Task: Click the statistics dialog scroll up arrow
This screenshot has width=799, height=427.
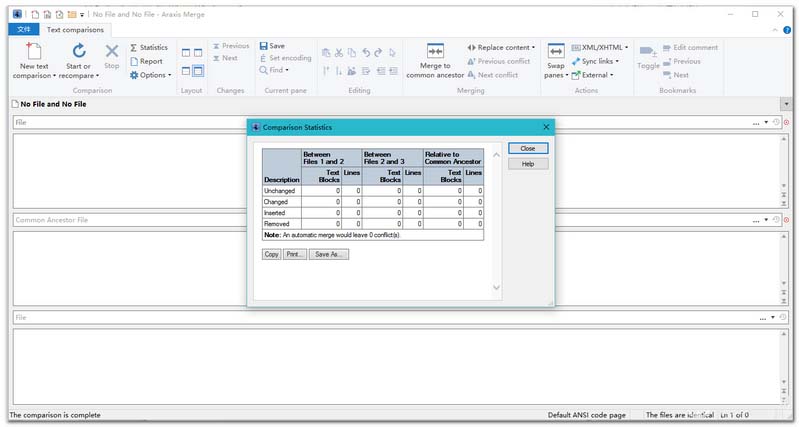Action: pyautogui.click(x=496, y=154)
